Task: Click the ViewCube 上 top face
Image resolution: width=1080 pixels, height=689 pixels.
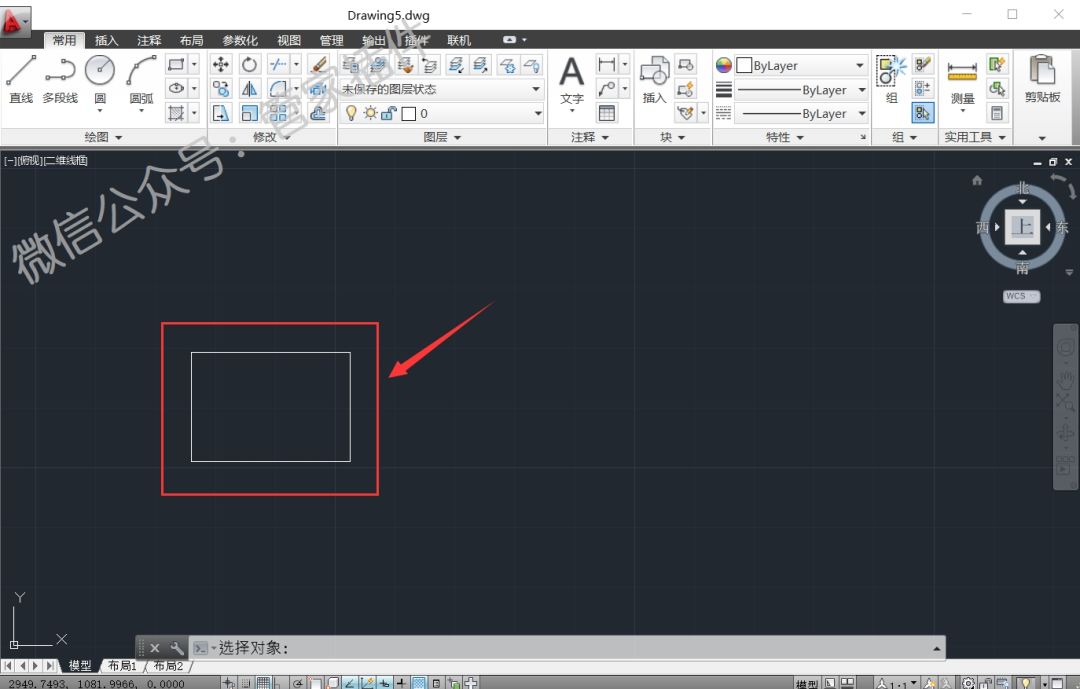Action: 1022,227
